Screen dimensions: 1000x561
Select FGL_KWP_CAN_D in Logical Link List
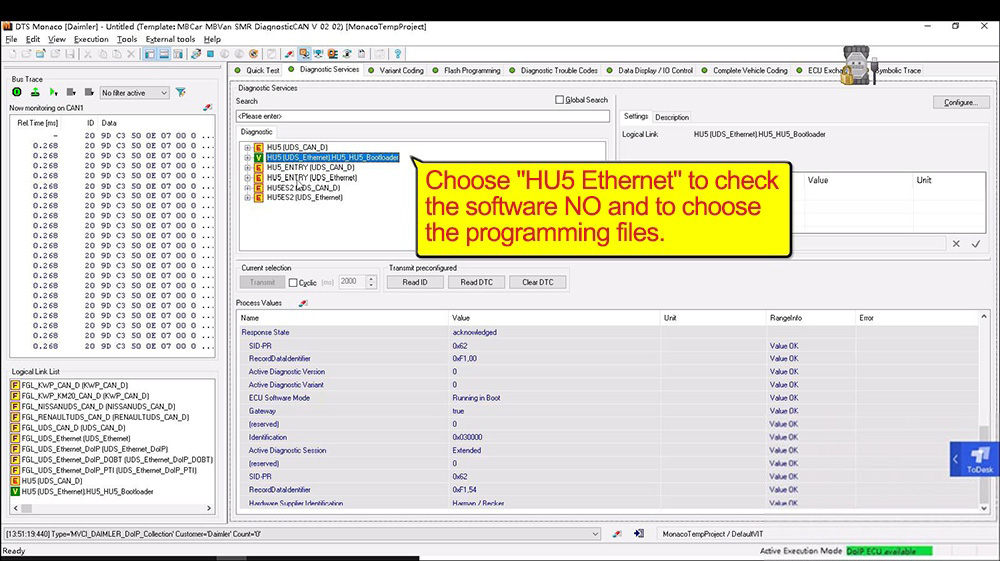pyautogui.click(x=75, y=385)
